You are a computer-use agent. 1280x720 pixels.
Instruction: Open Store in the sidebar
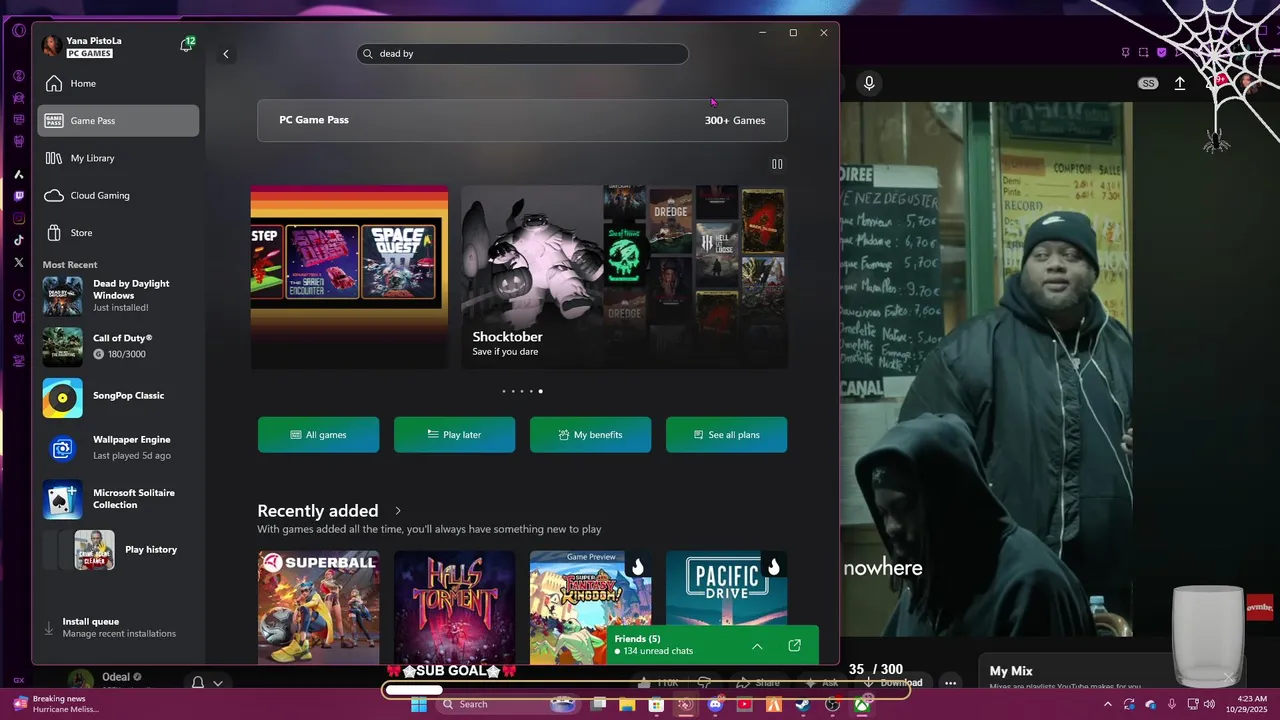click(x=118, y=233)
